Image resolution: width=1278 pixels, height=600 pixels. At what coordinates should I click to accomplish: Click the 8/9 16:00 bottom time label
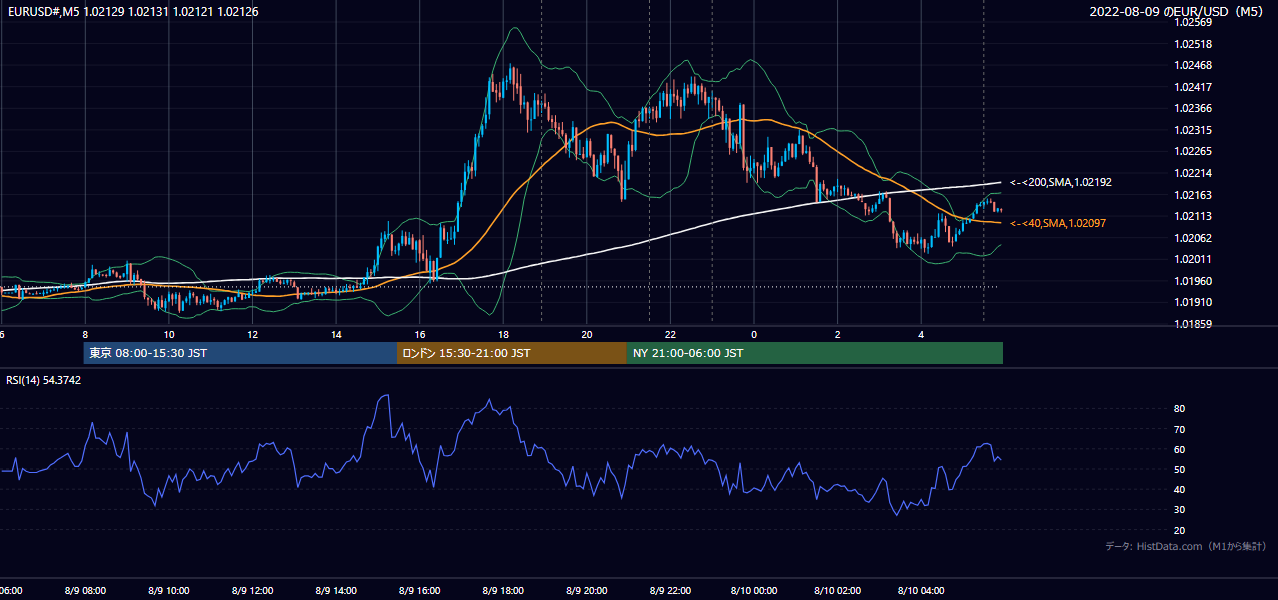(420, 591)
